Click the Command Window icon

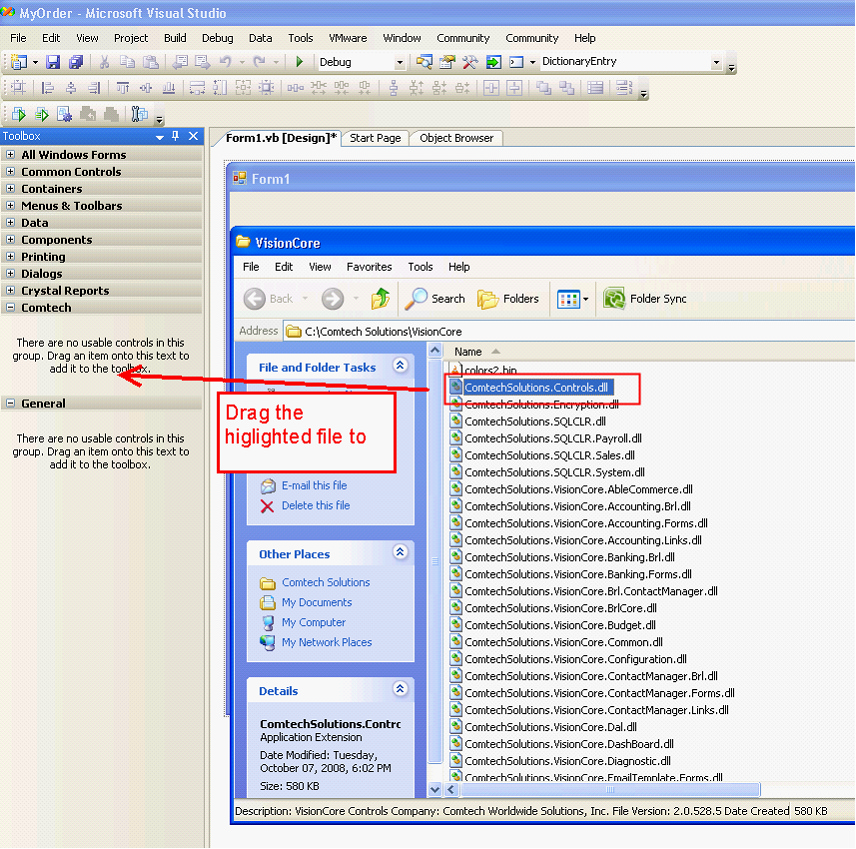click(x=516, y=62)
